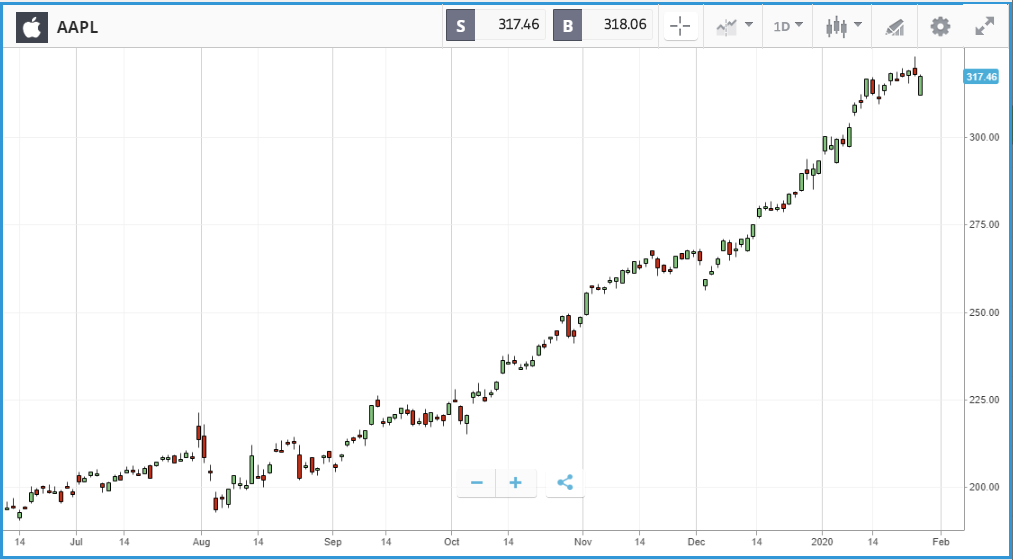Zoom out with the minus button
Viewport: 1013px width, 560px height.
point(477,483)
